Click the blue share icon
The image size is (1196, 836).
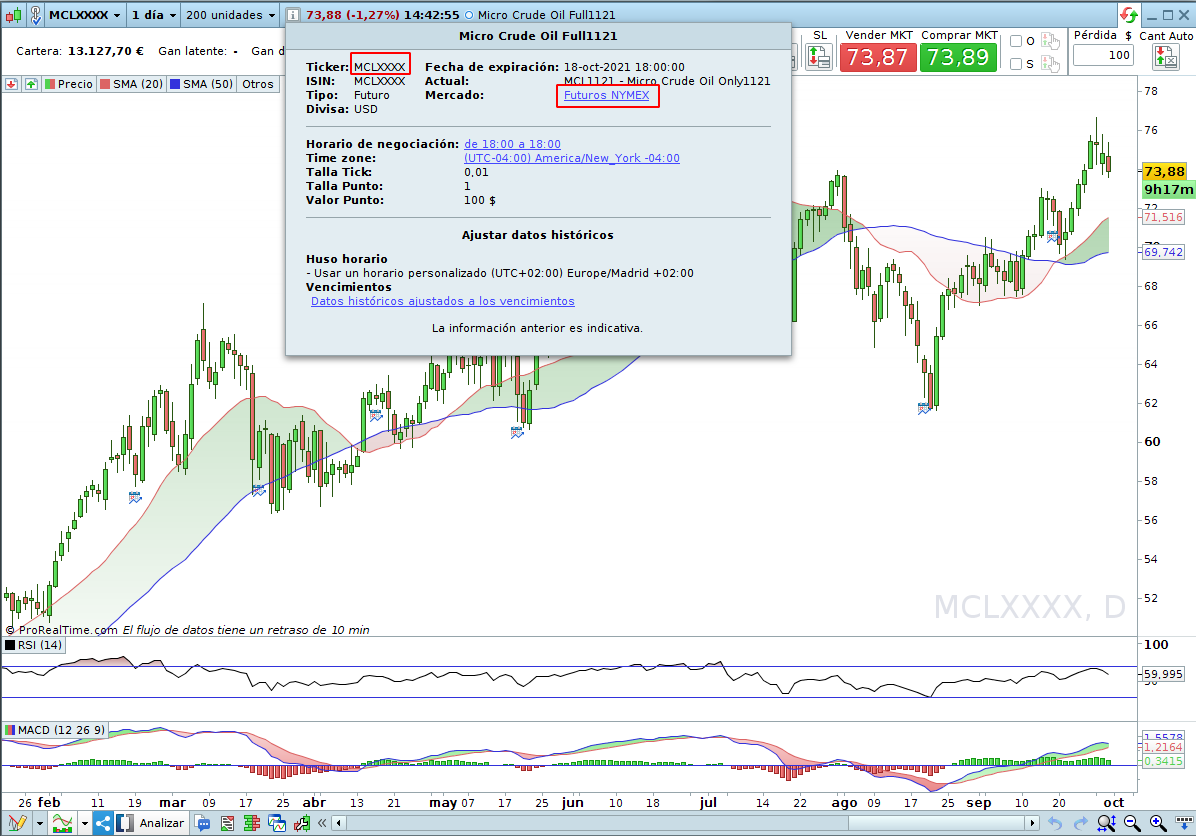(103, 823)
